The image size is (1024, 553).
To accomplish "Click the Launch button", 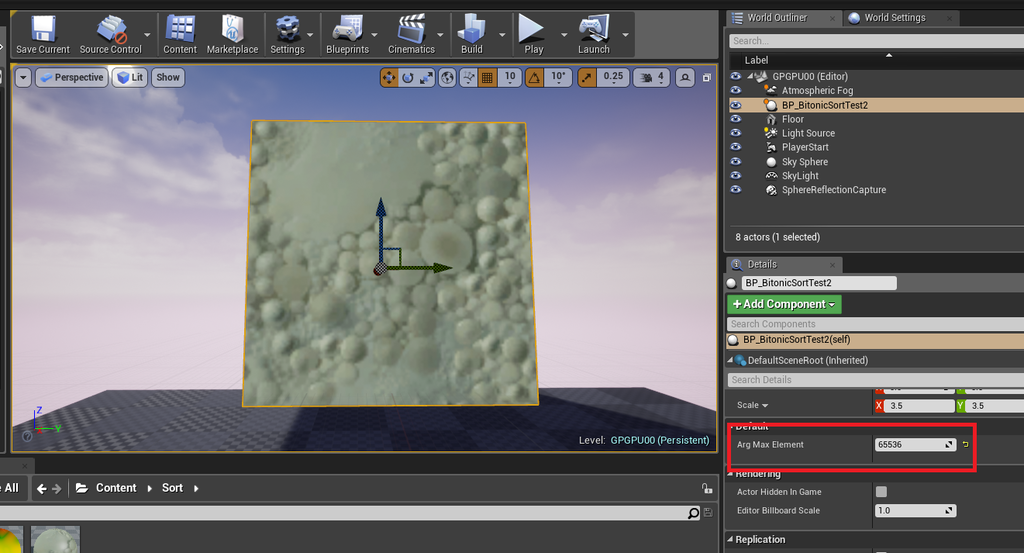I will [x=593, y=35].
